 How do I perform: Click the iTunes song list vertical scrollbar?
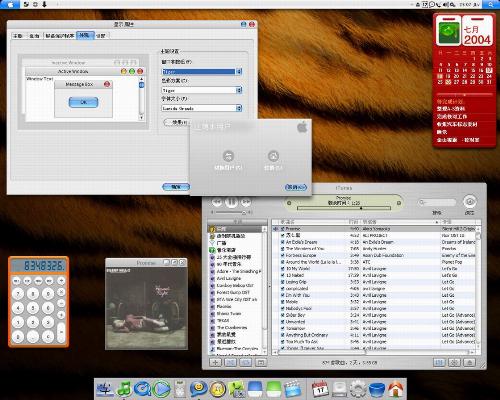click(x=478, y=288)
